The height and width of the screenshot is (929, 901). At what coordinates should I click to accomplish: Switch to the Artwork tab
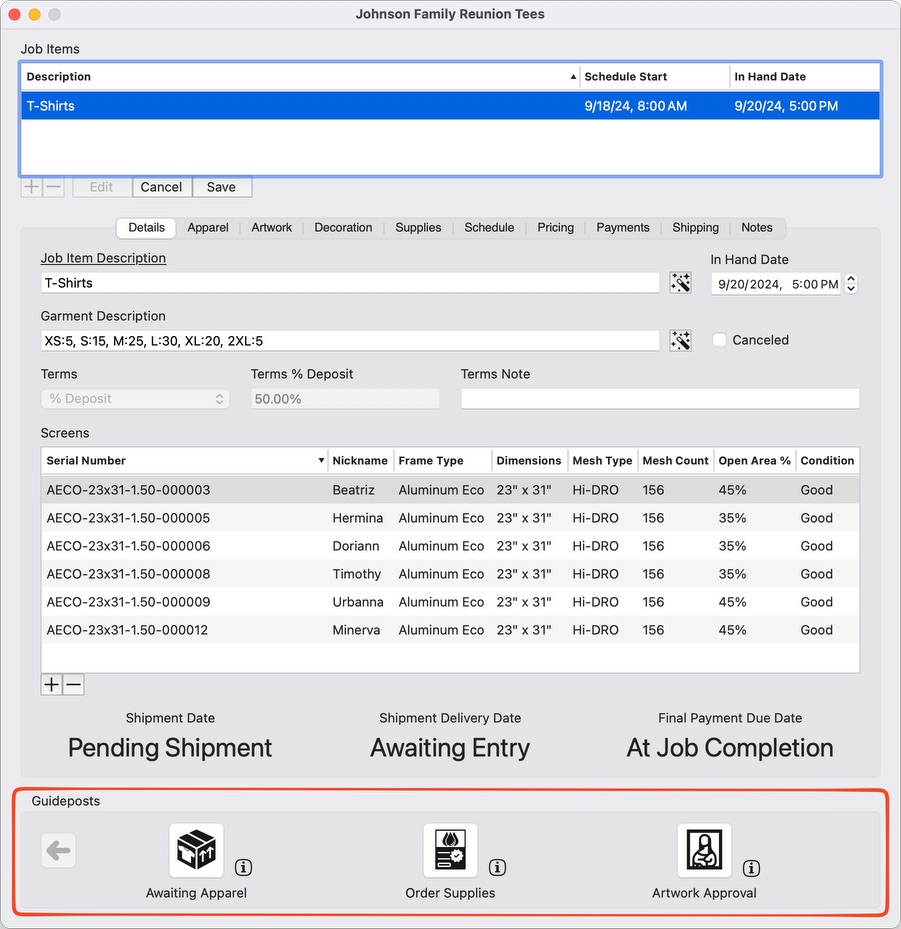click(271, 228)
